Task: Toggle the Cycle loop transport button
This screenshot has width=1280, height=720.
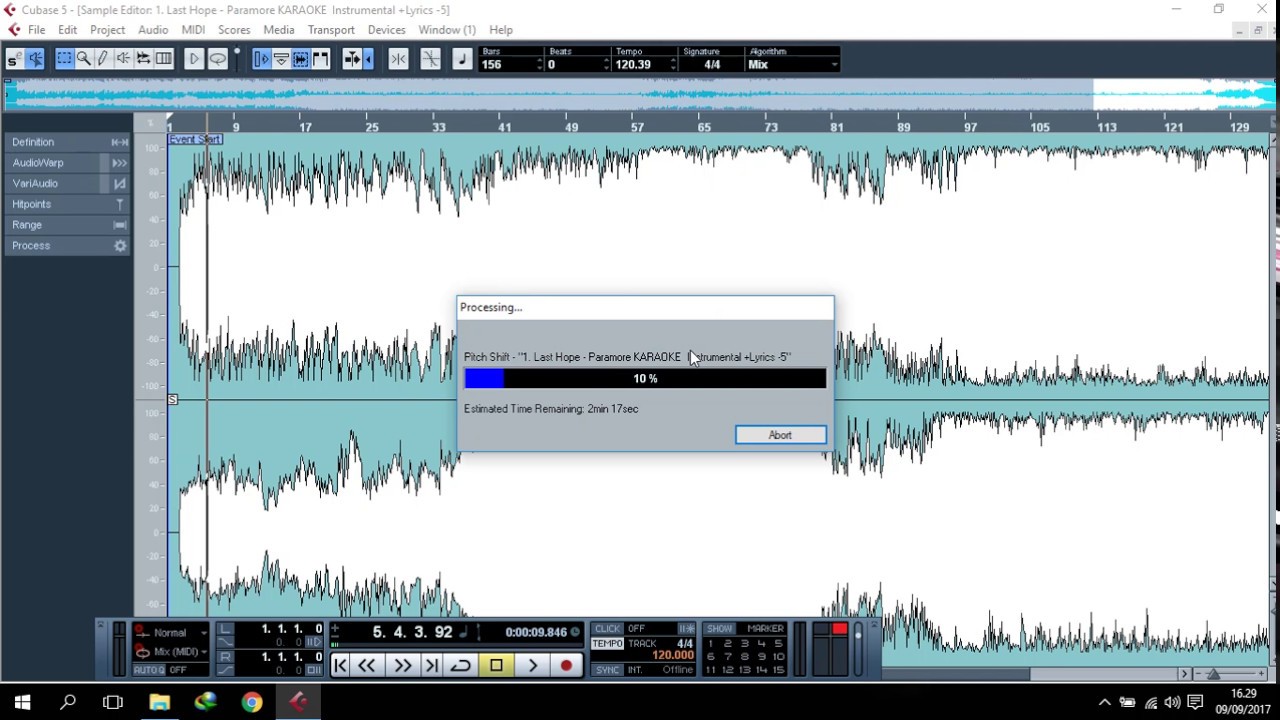Action: [461, 665]
